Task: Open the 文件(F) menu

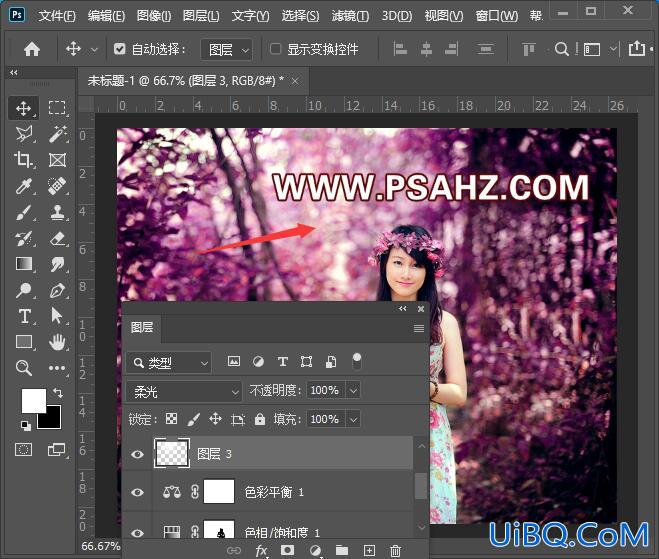Action: tap(57, 16)
